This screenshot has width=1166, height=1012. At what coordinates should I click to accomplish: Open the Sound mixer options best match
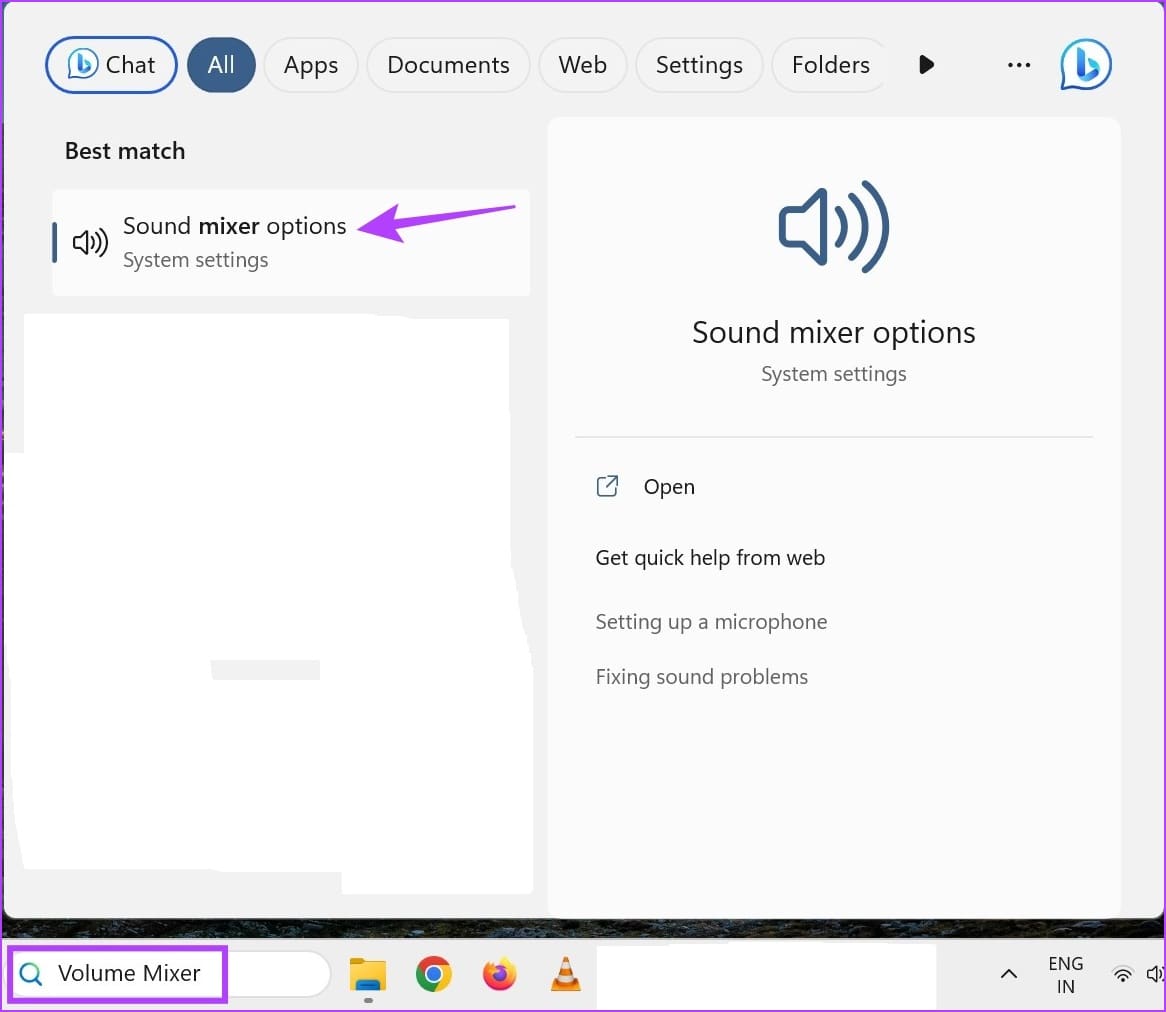pos(291,242)
